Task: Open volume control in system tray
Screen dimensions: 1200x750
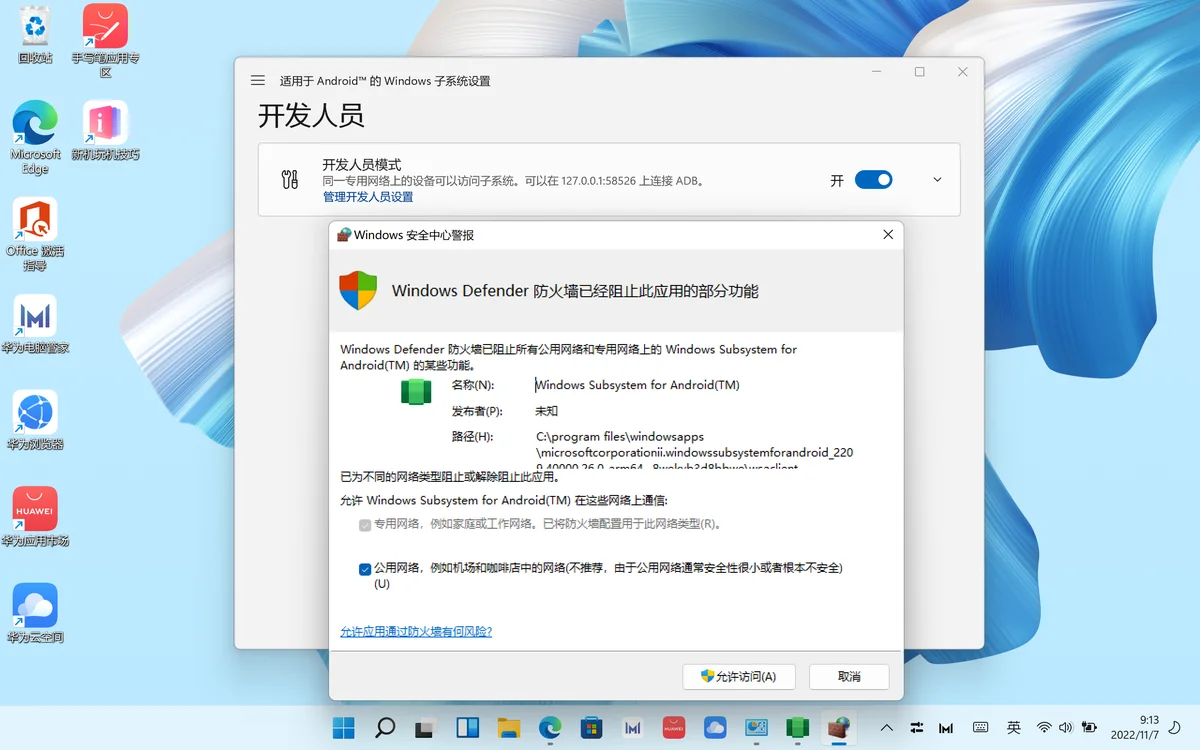Action: tap(1066, 728)
